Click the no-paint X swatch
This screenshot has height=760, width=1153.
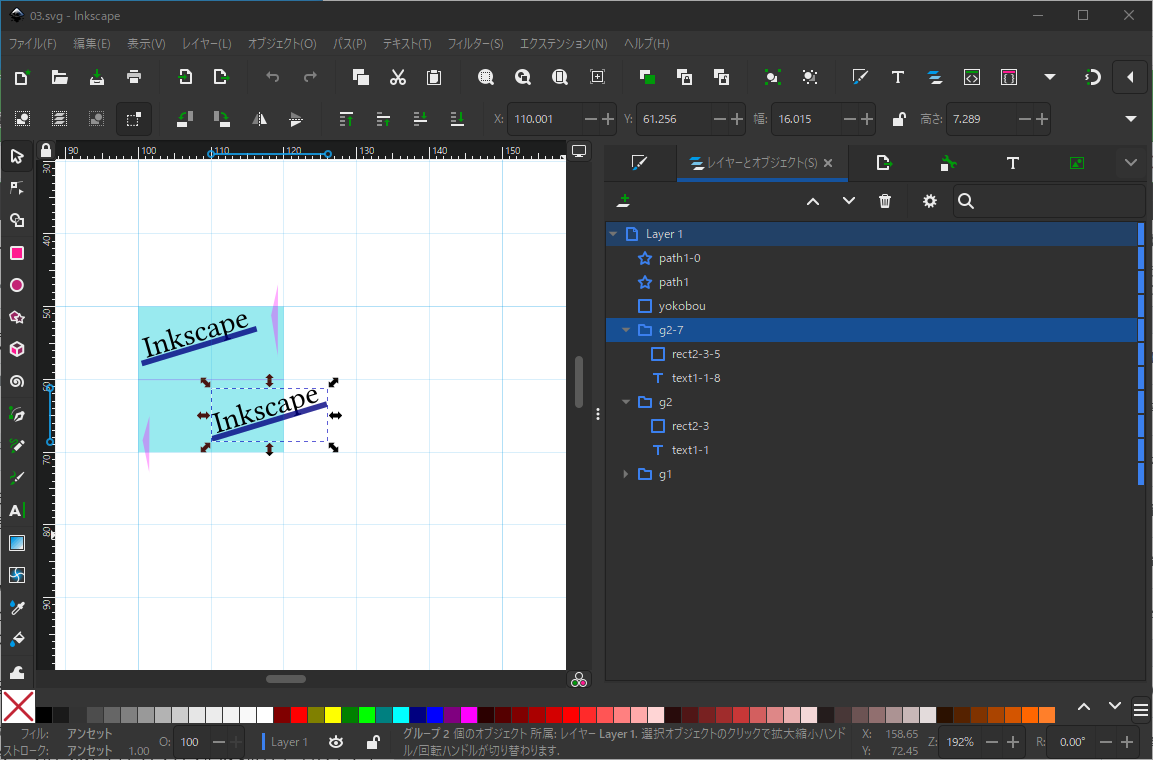click(x=18, y=709)
